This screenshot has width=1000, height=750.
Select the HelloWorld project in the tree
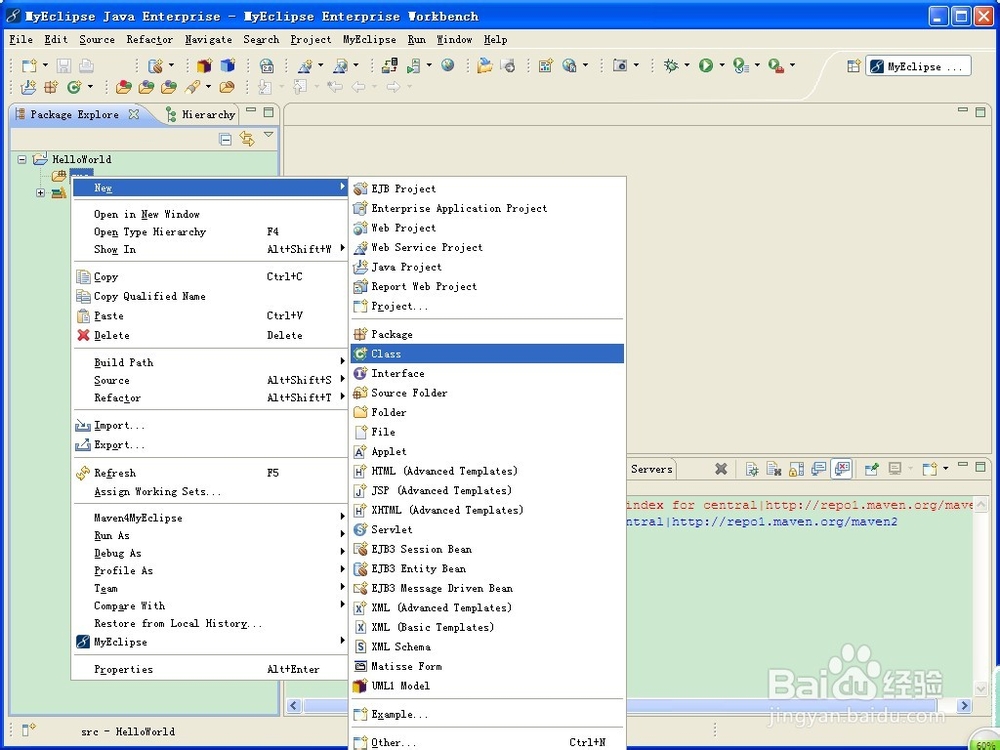(82, 159)
